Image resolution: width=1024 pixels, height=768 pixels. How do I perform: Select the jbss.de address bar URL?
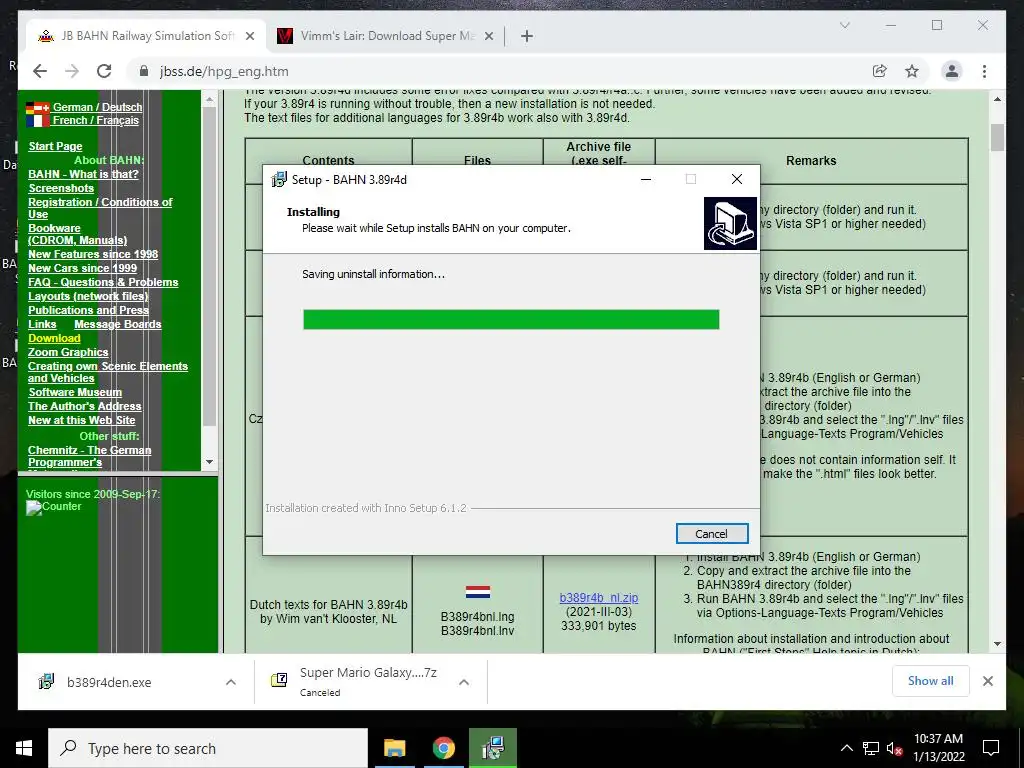click(x=224, y=71)
